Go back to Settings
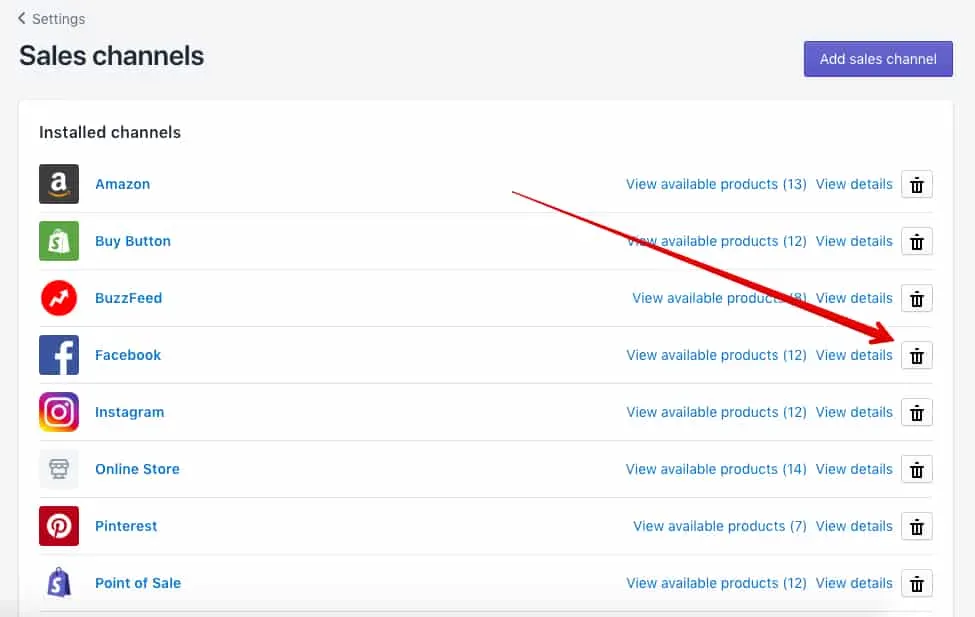The height and width of the screenshot is (617, 975). [51, 18]
